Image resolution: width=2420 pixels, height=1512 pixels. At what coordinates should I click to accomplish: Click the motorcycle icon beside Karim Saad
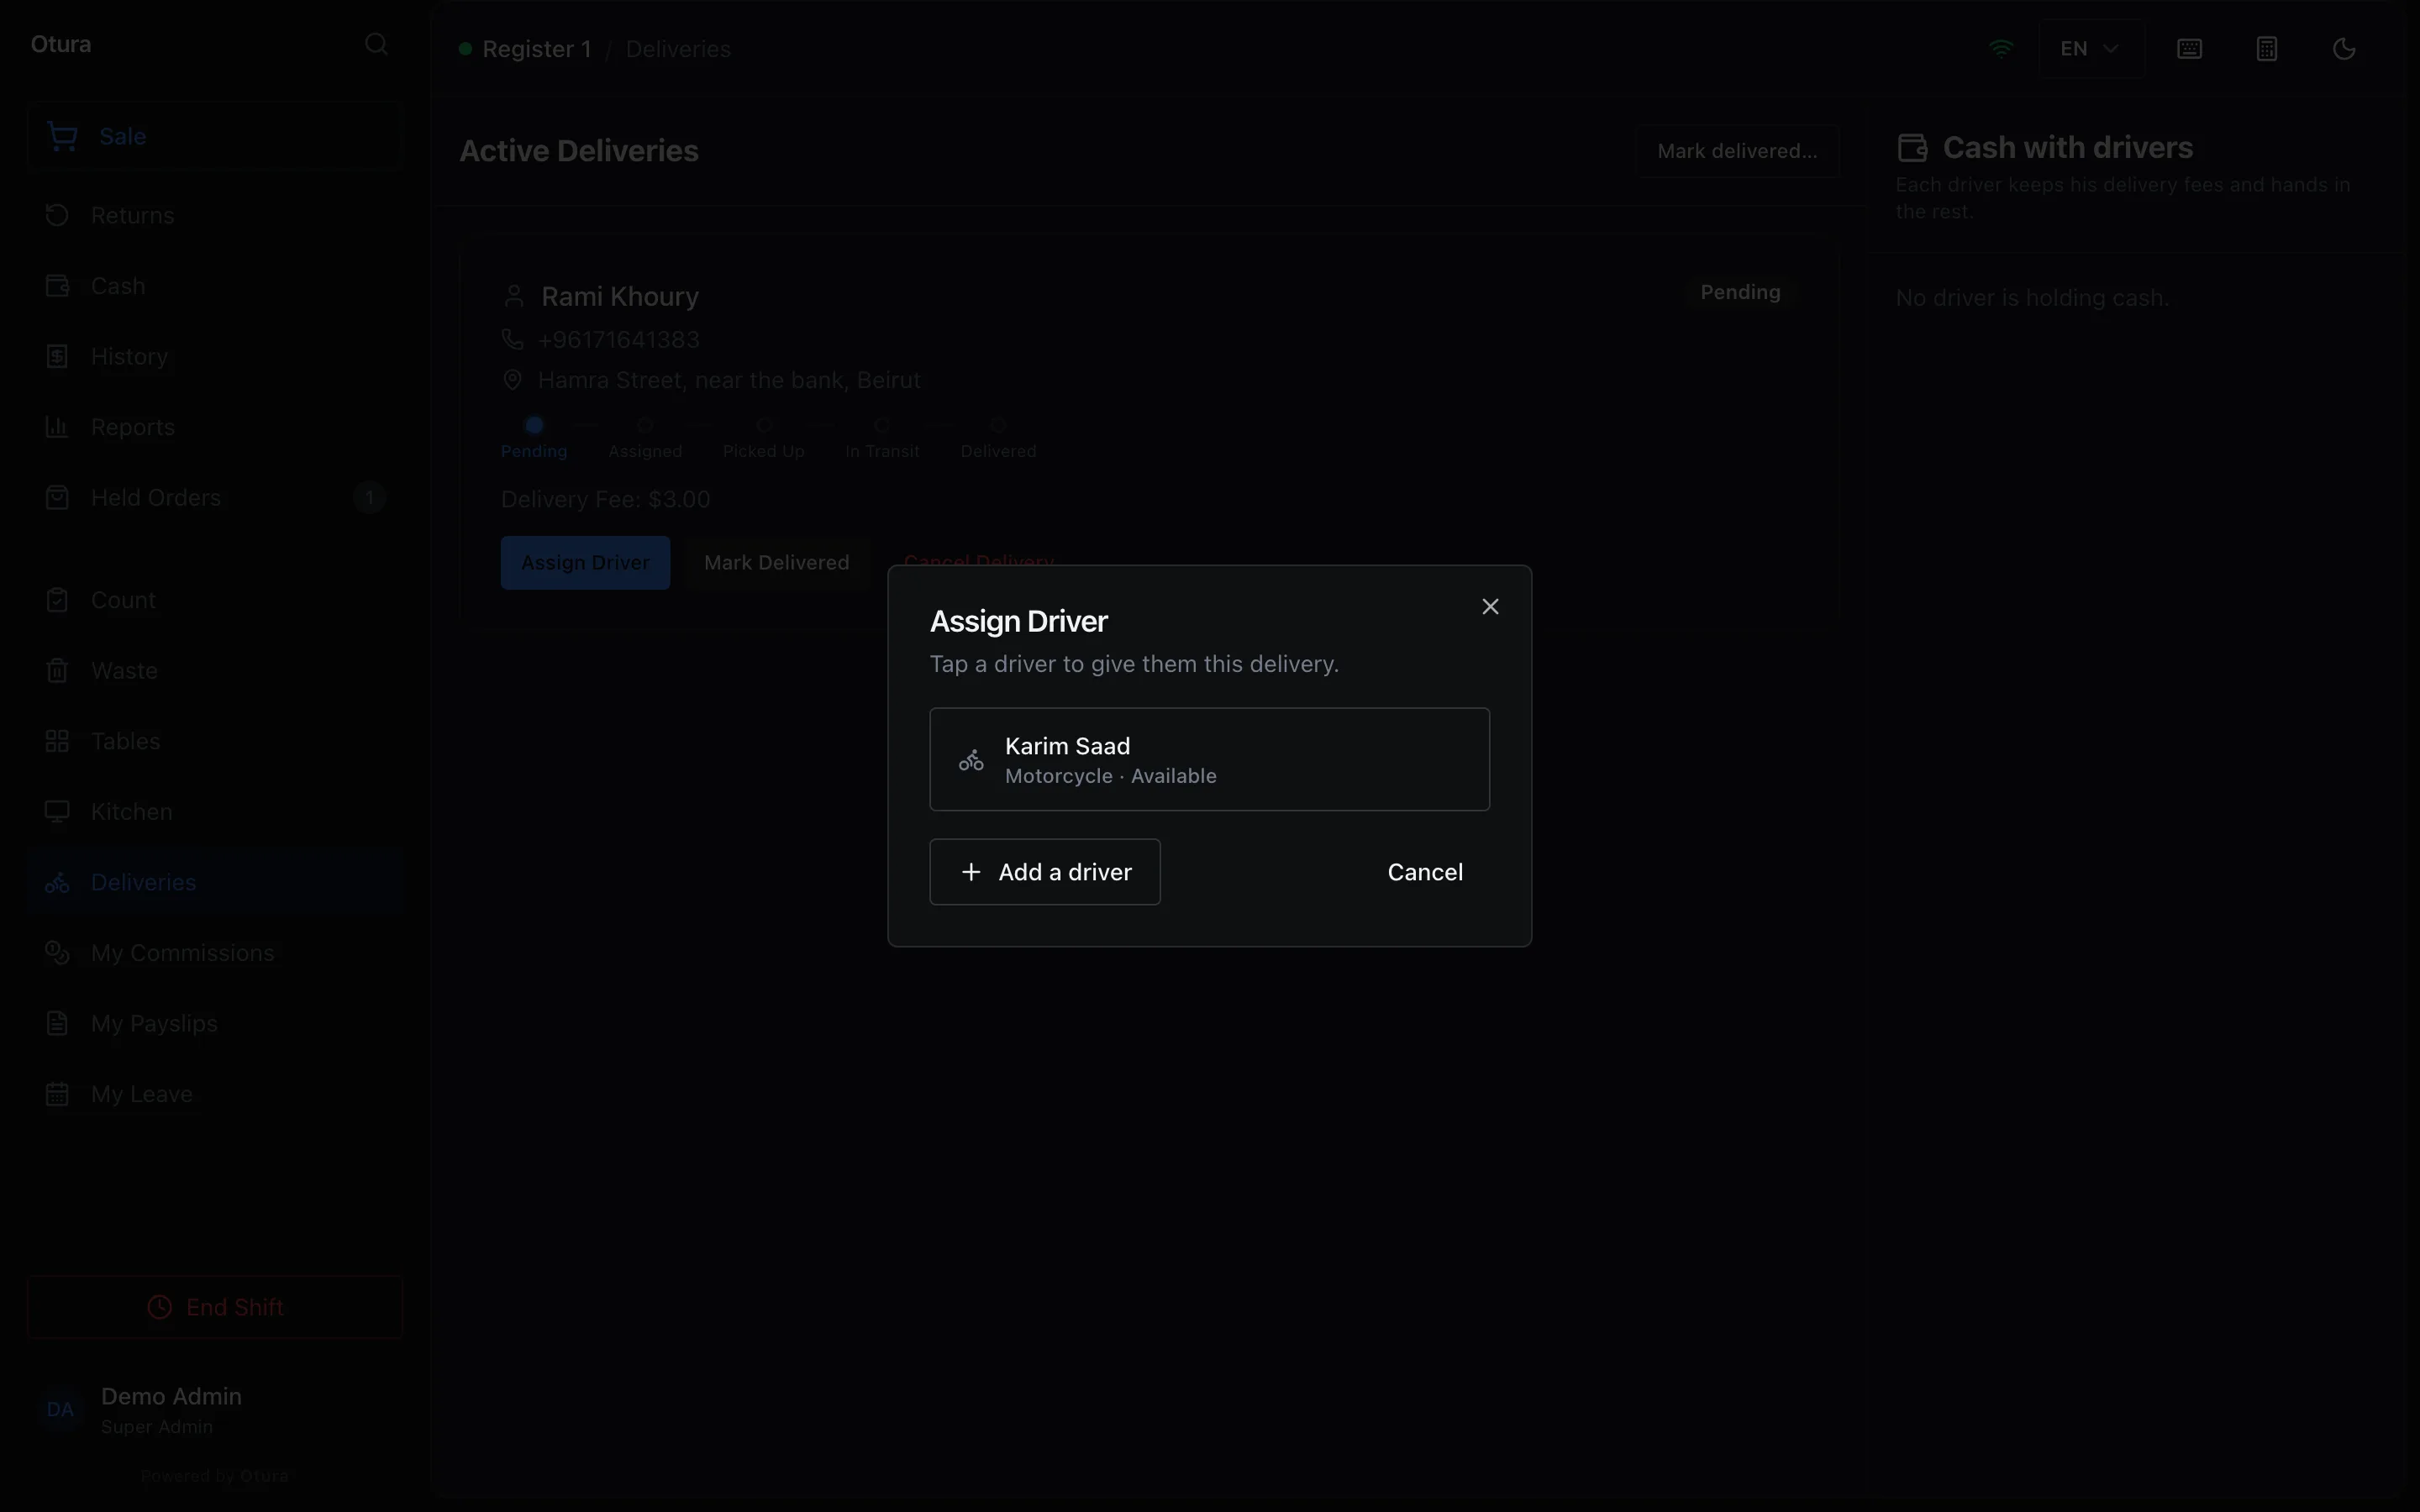tap(971, 760)
